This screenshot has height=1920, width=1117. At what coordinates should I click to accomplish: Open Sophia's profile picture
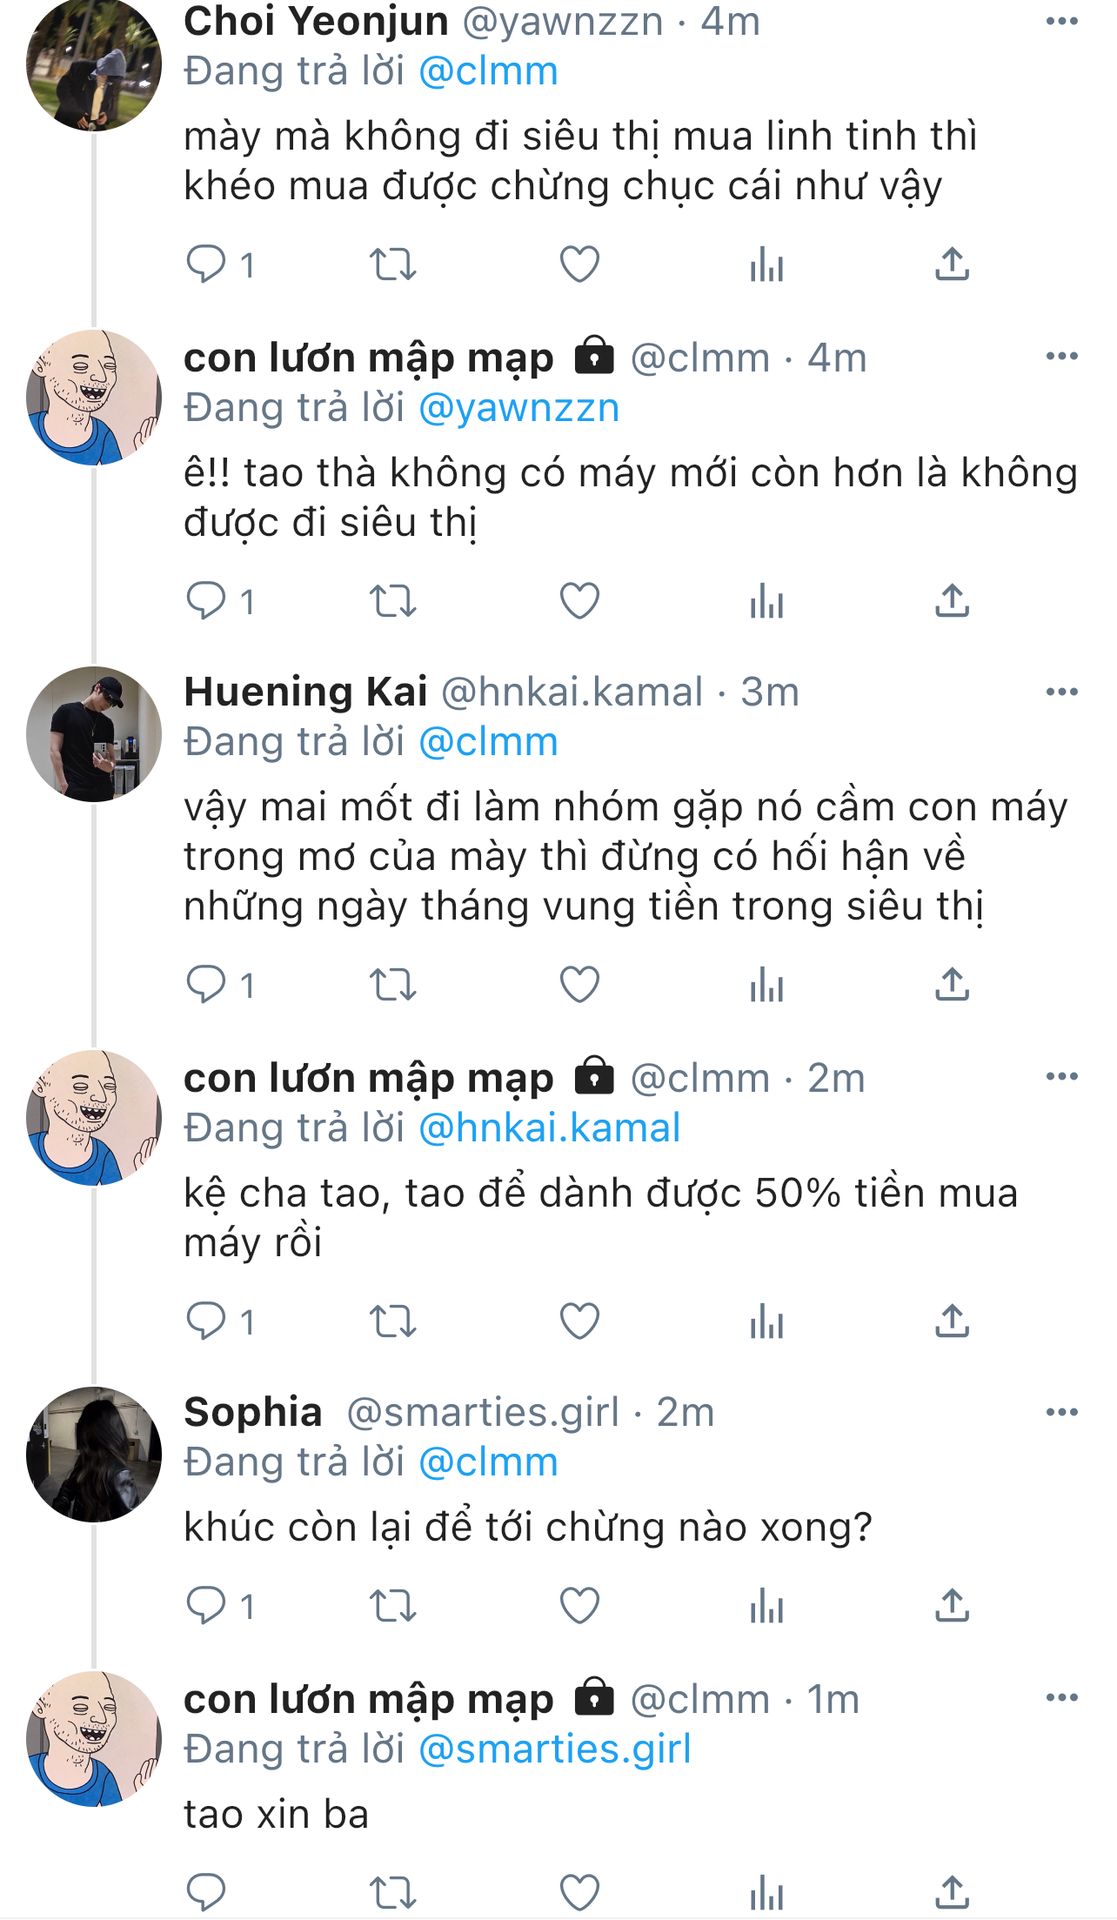click(x=93, y=1455)
